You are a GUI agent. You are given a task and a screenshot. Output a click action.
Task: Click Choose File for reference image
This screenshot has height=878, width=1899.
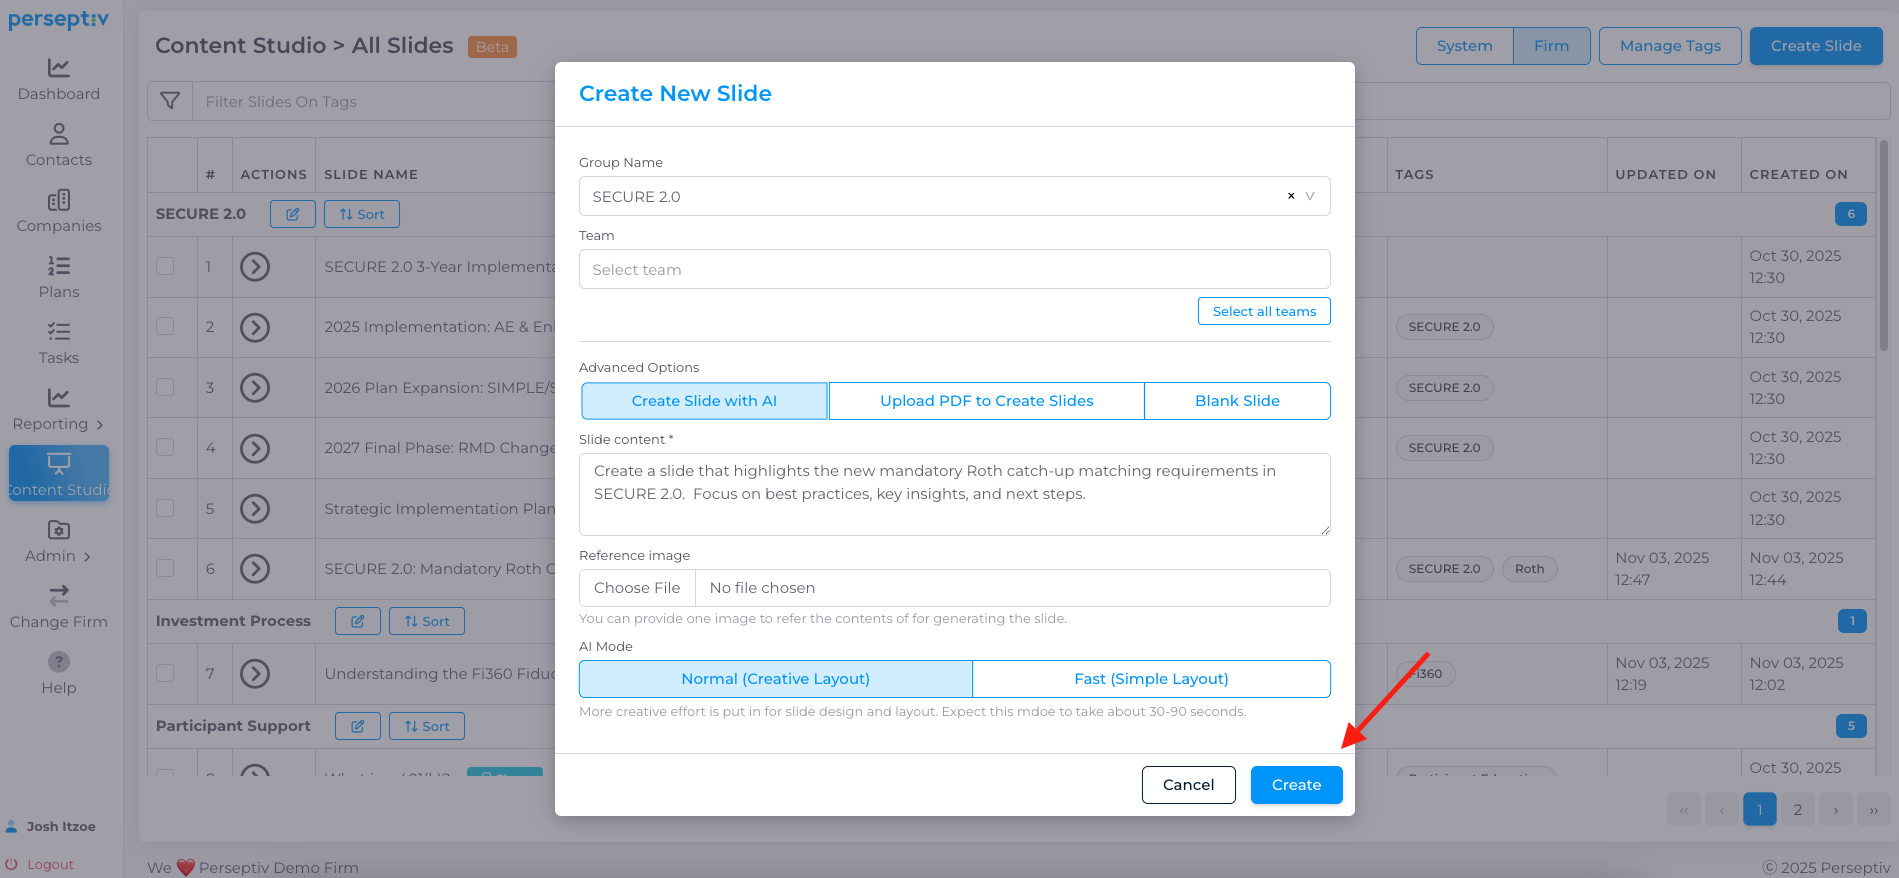coord(637,588)
